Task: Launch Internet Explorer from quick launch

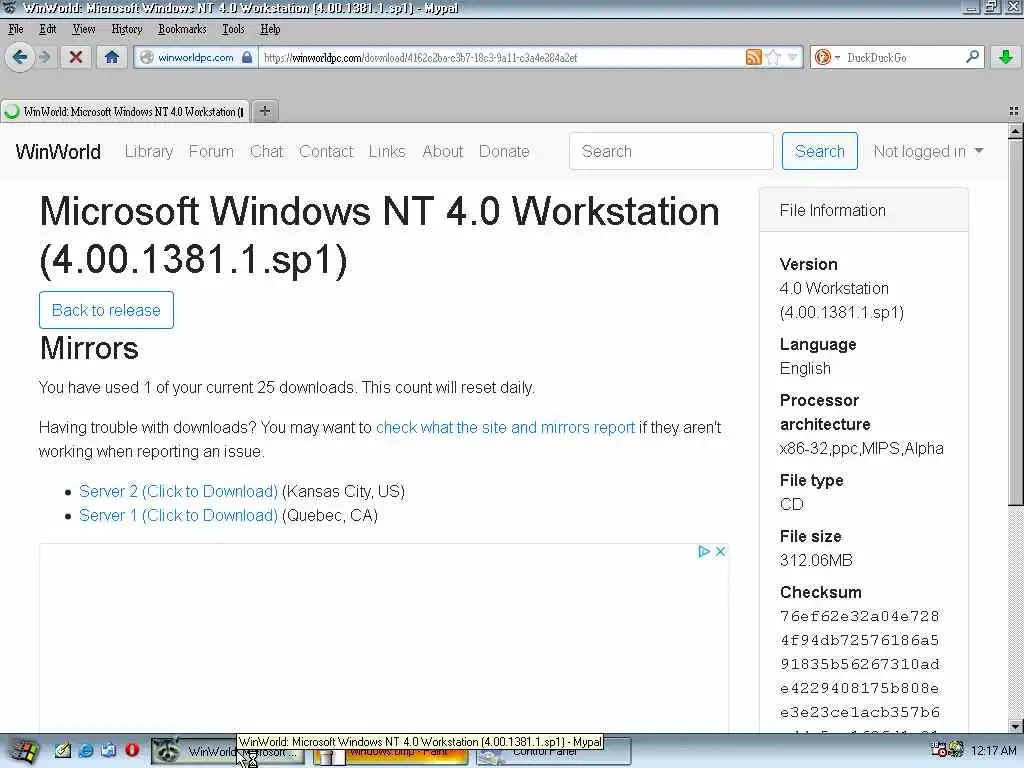Action: (x=86, y=750)
